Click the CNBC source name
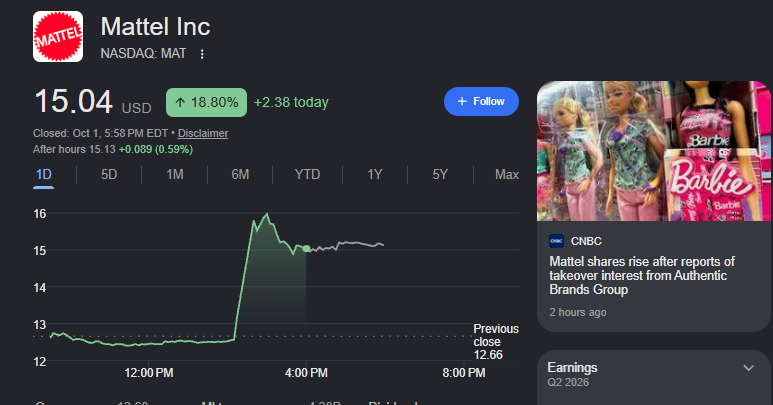The width and height of the screenshot is (773, 405). 586,241
